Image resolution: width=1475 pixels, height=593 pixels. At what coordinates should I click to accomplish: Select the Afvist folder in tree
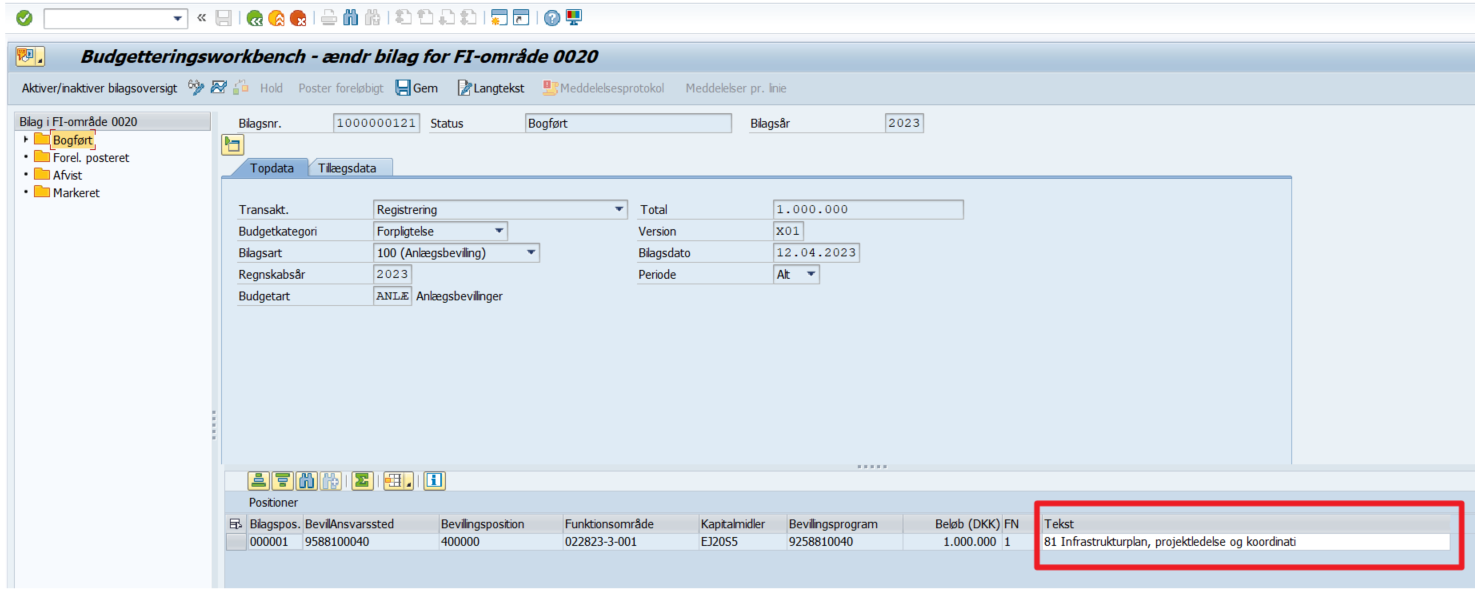point(67,175)
